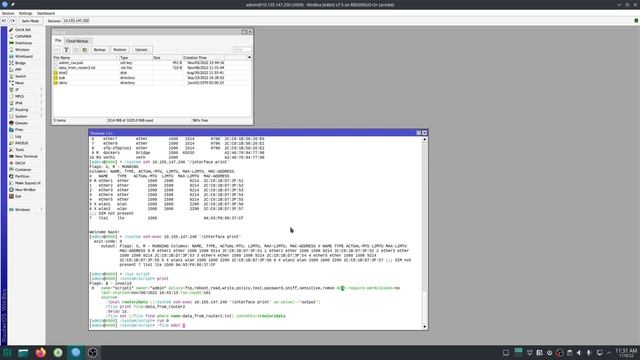Sort files by Creation Time column
Image resolution: width=640 pixels, height=360 pixels.
(x=203, y=58)
